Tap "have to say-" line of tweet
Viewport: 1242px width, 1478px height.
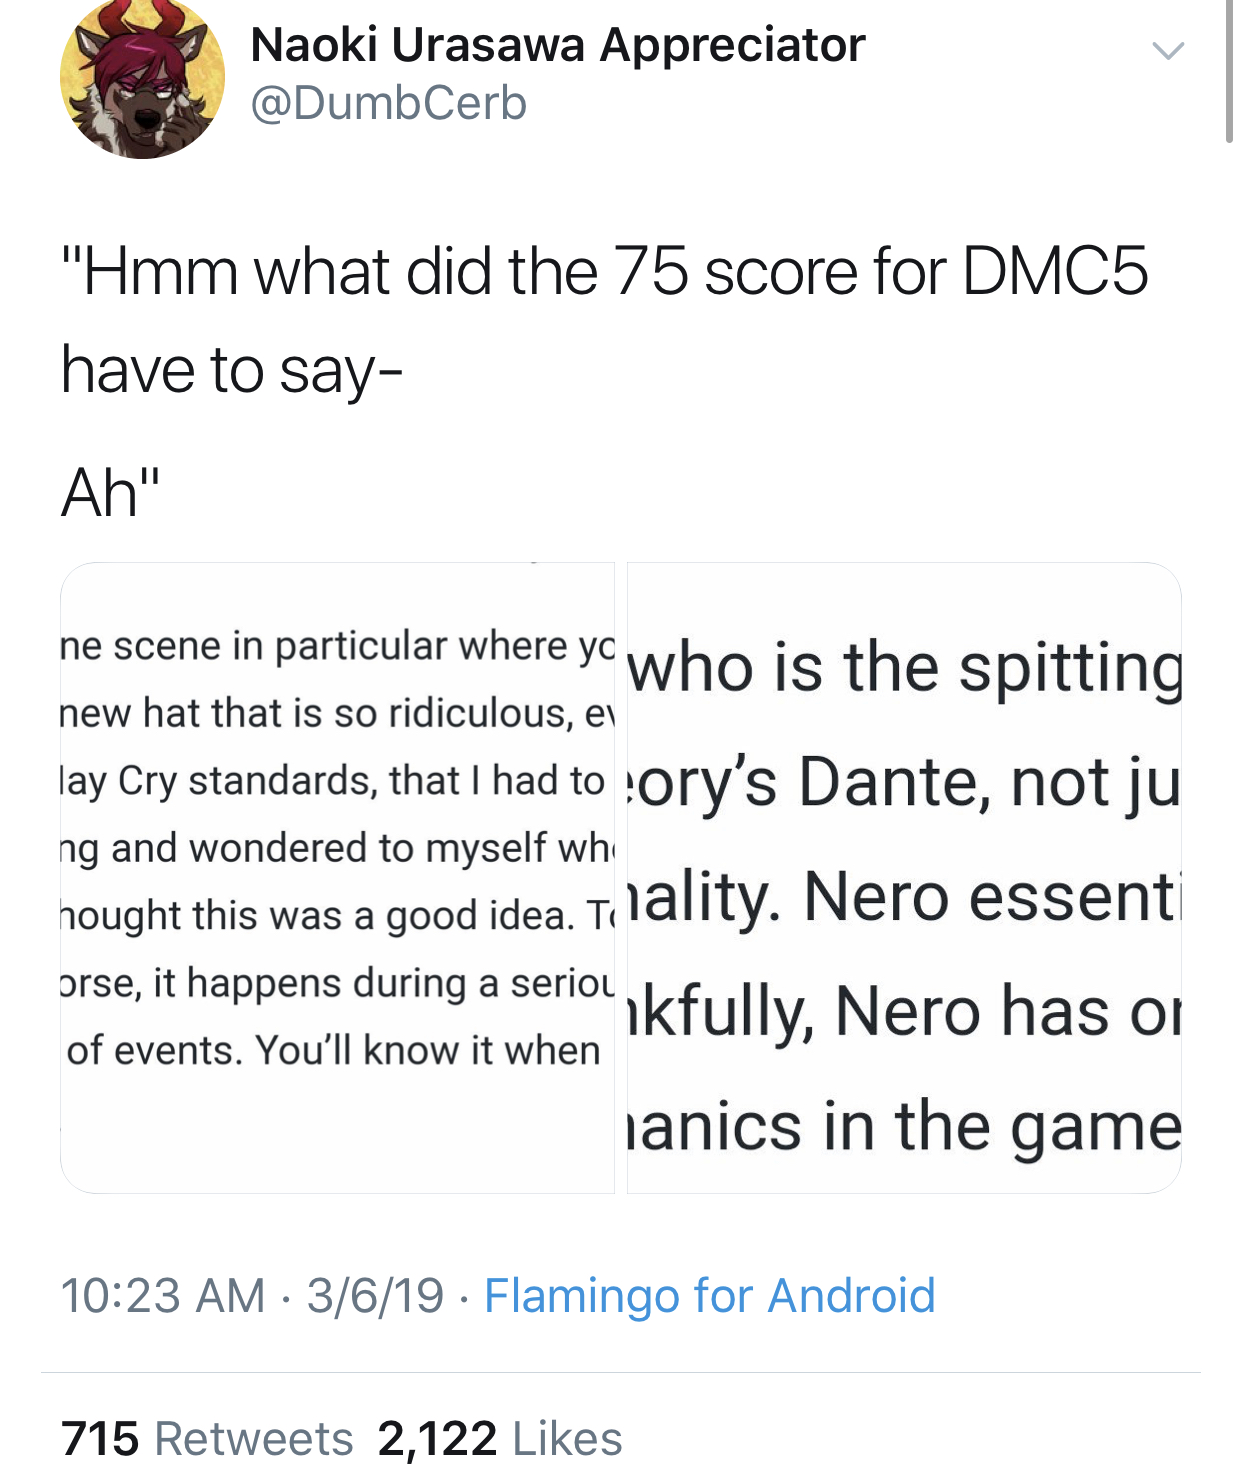click(x=231, y=371)
